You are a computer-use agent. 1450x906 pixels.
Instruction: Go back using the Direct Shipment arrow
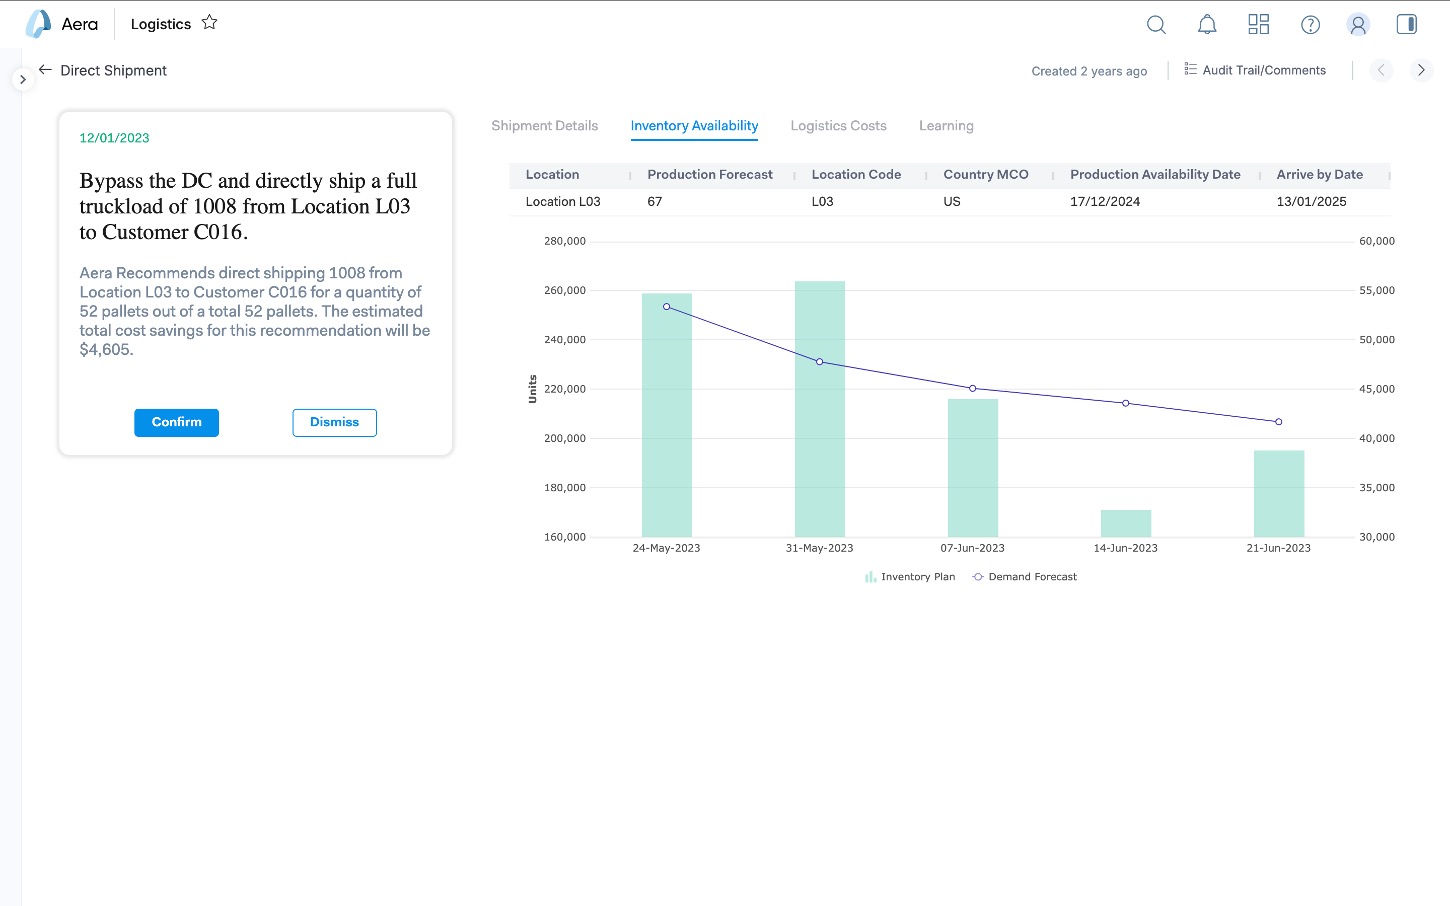pos(45,70)
